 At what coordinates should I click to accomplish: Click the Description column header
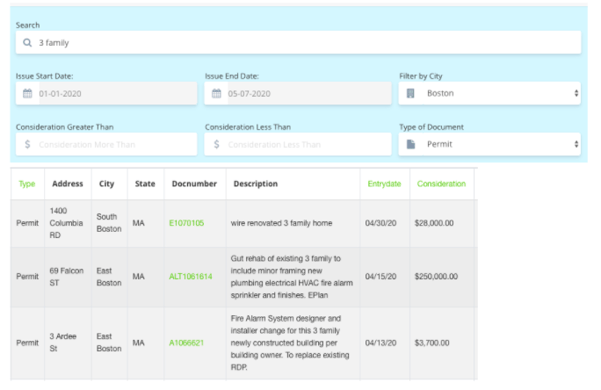click(x=256, y=184)
